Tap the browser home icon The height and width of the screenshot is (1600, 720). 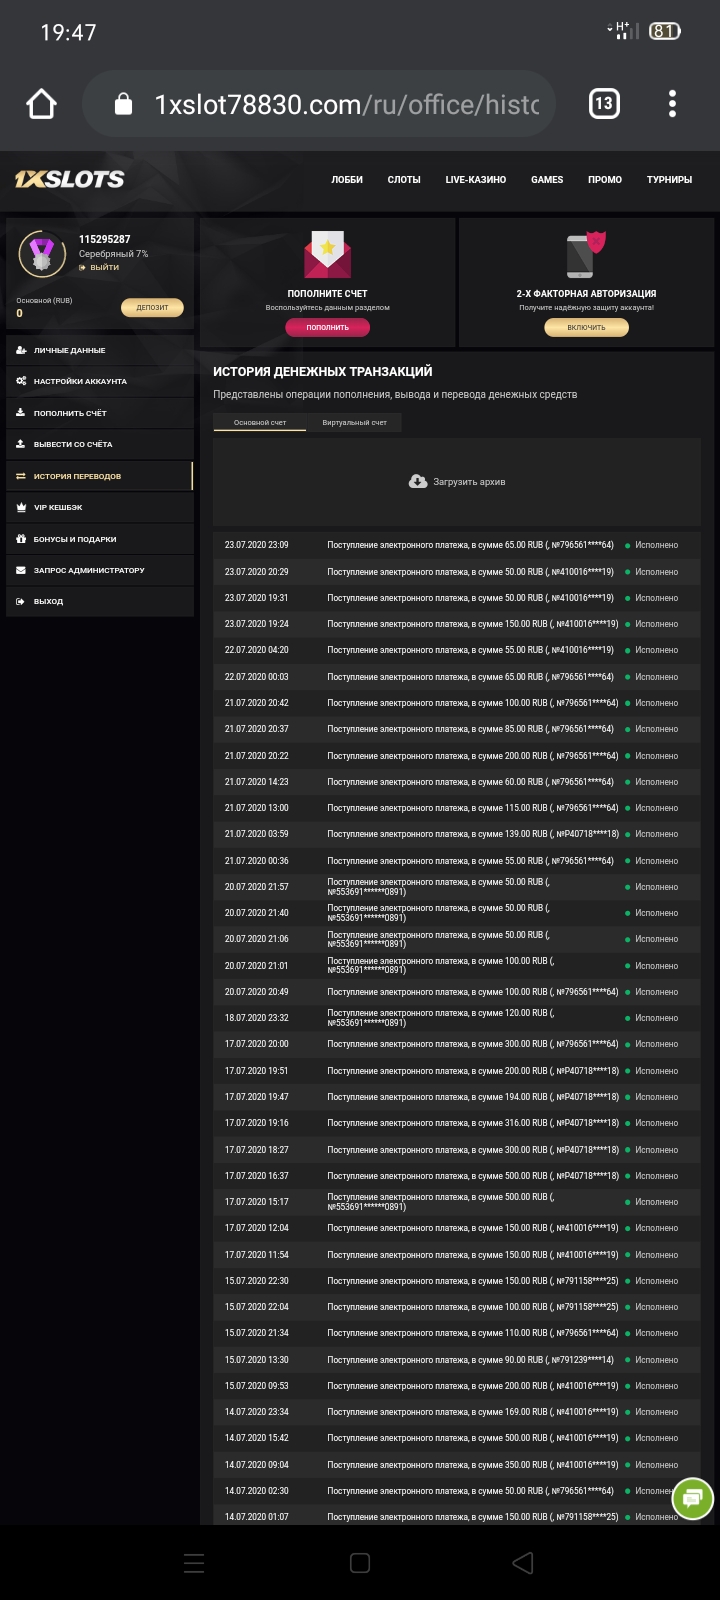(x=42, y=104)
